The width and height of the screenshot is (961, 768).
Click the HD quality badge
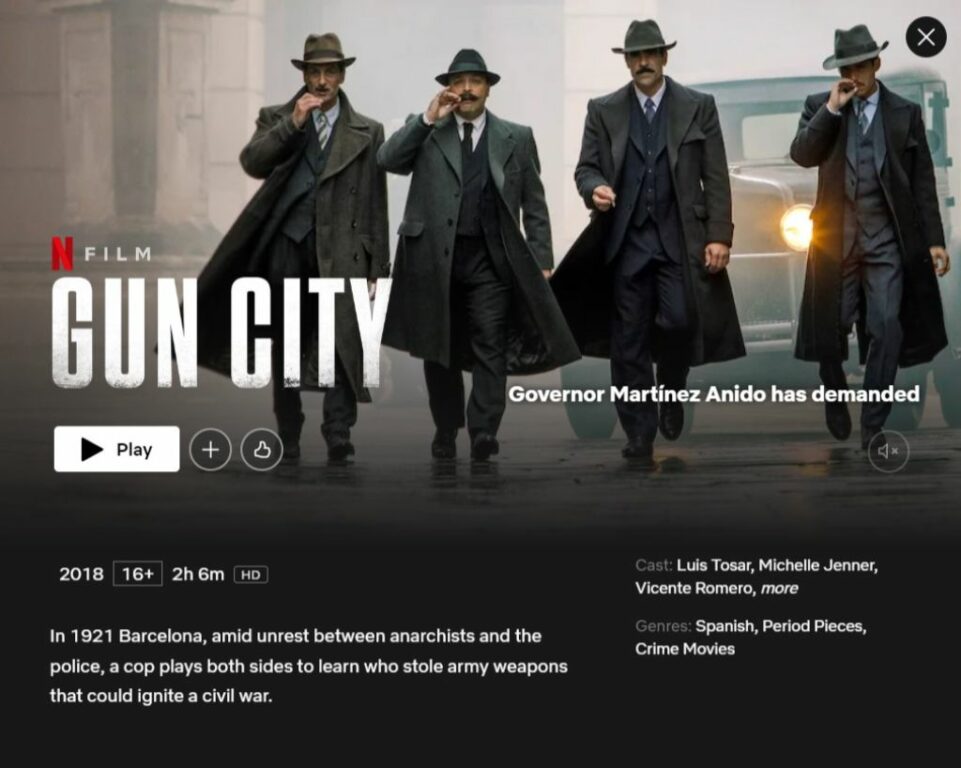(251, 575)
